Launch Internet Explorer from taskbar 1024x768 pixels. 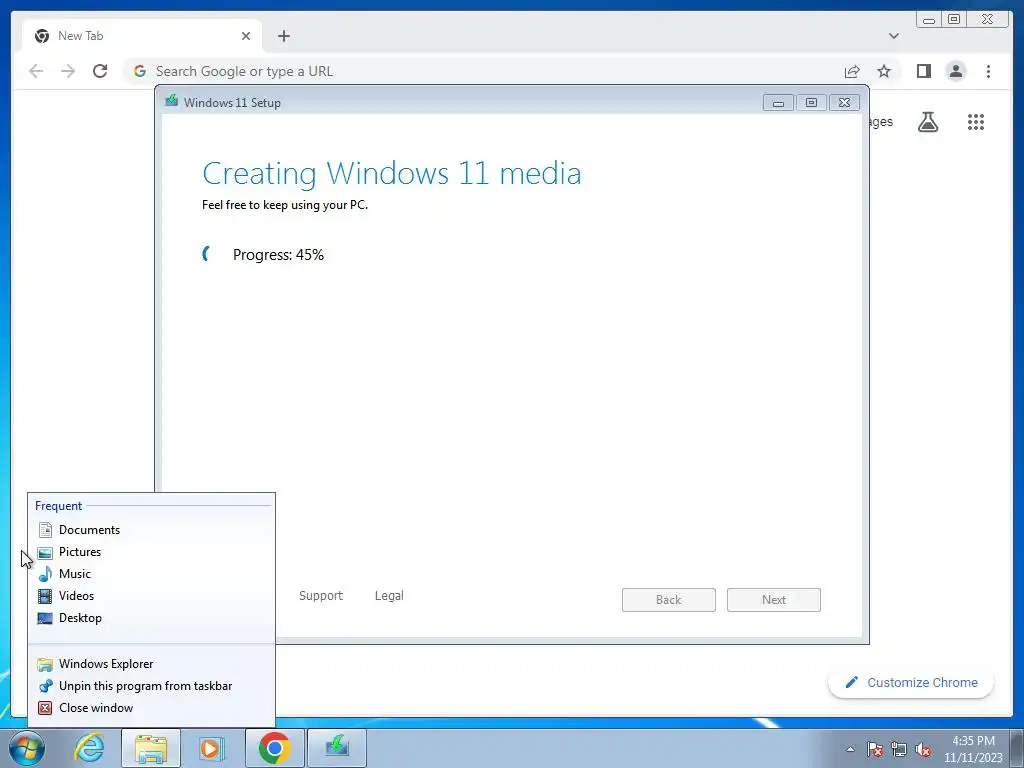90,748
